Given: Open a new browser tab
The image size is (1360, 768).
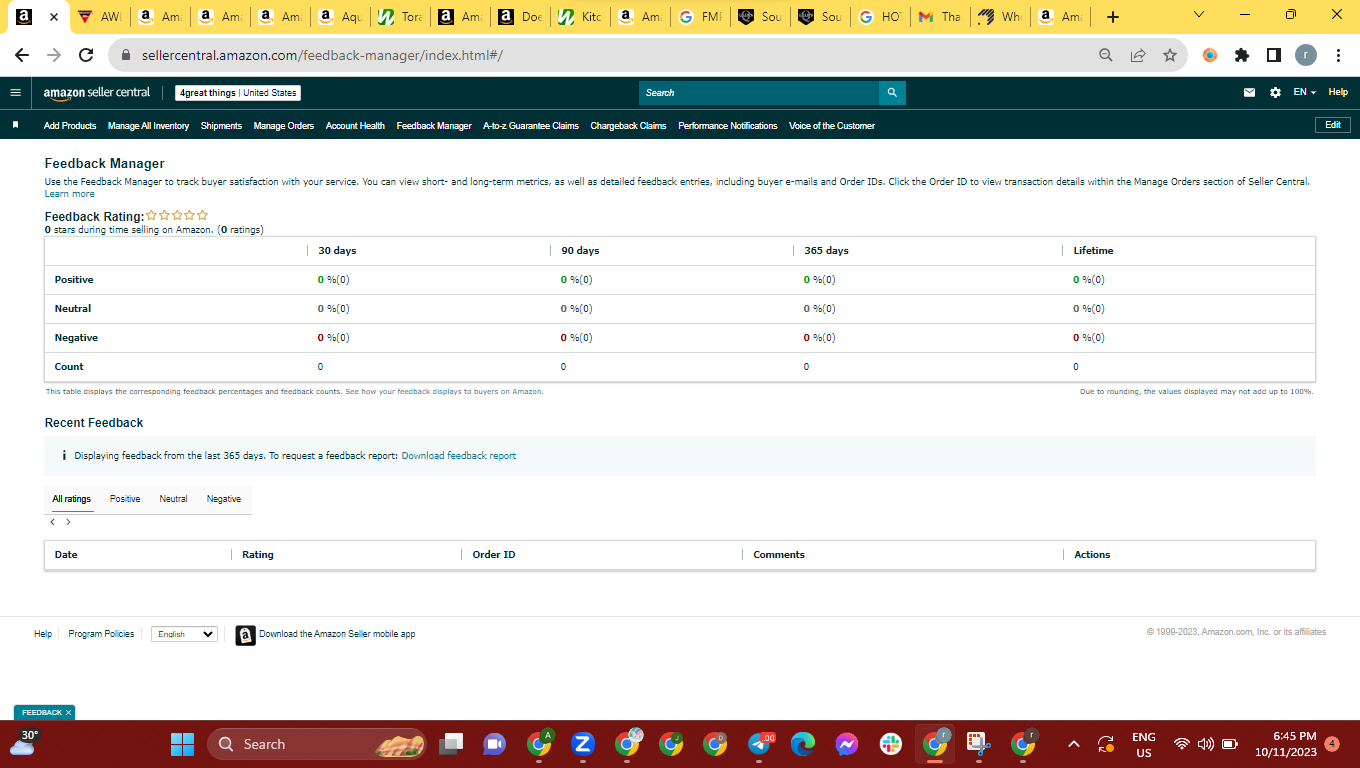Looking at the screenshot, I should 1113,17.
